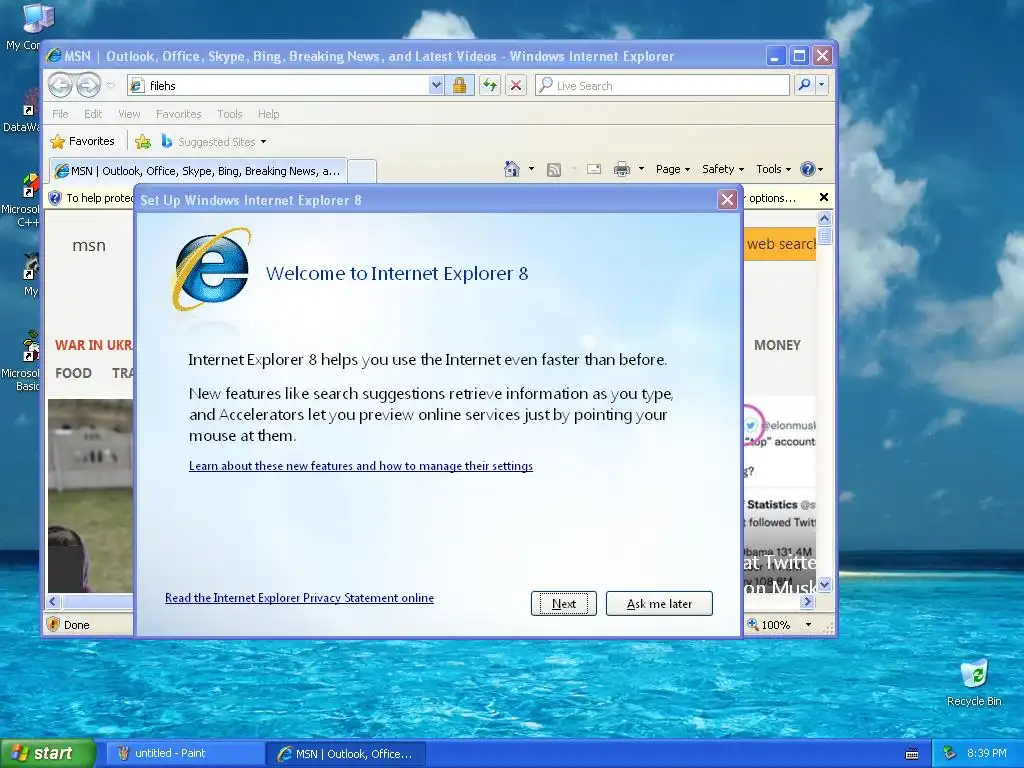This screenshot has height=768, width=1024.
Task: Open the File menu
Action: click(60, 114)
